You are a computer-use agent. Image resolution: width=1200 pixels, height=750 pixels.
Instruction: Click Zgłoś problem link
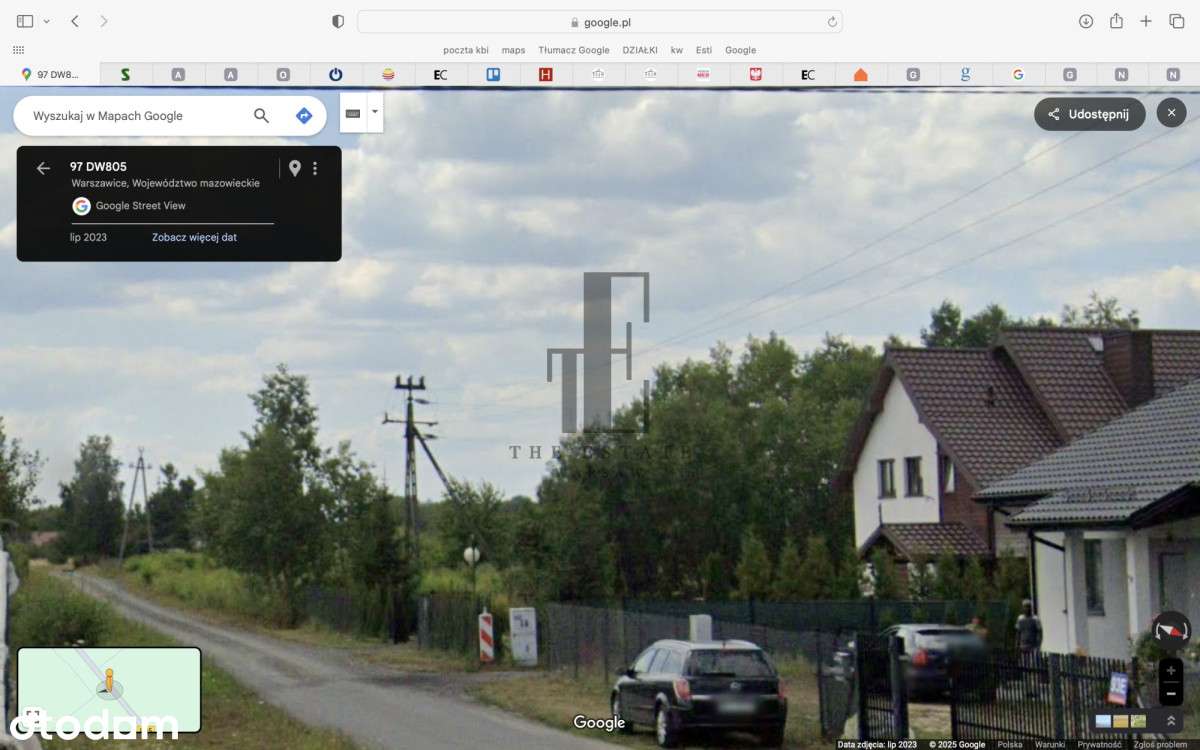click(1160, 744)
